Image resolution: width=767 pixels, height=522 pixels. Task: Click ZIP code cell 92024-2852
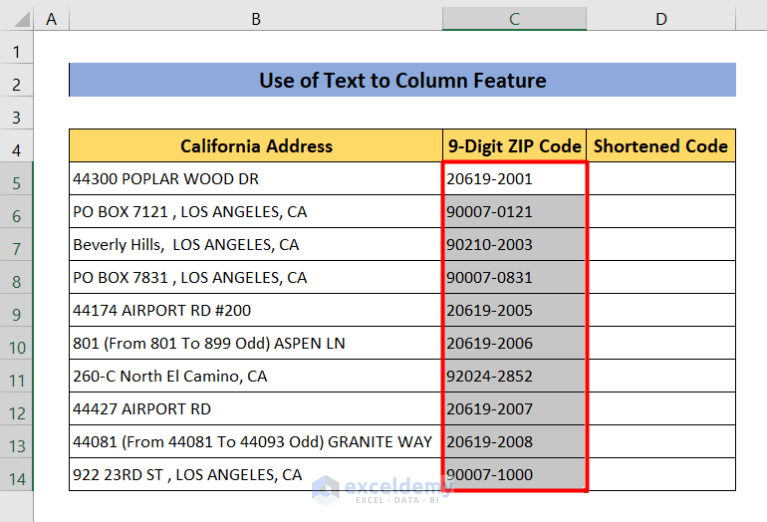tap(515, 376)
